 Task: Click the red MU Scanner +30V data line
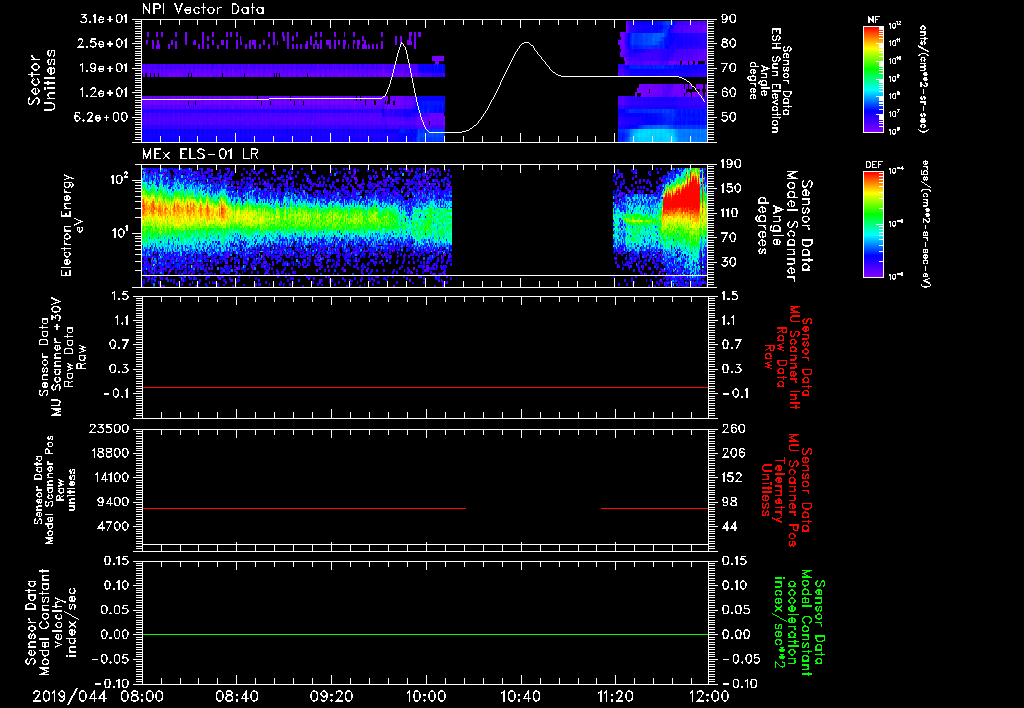coord(424,387)
